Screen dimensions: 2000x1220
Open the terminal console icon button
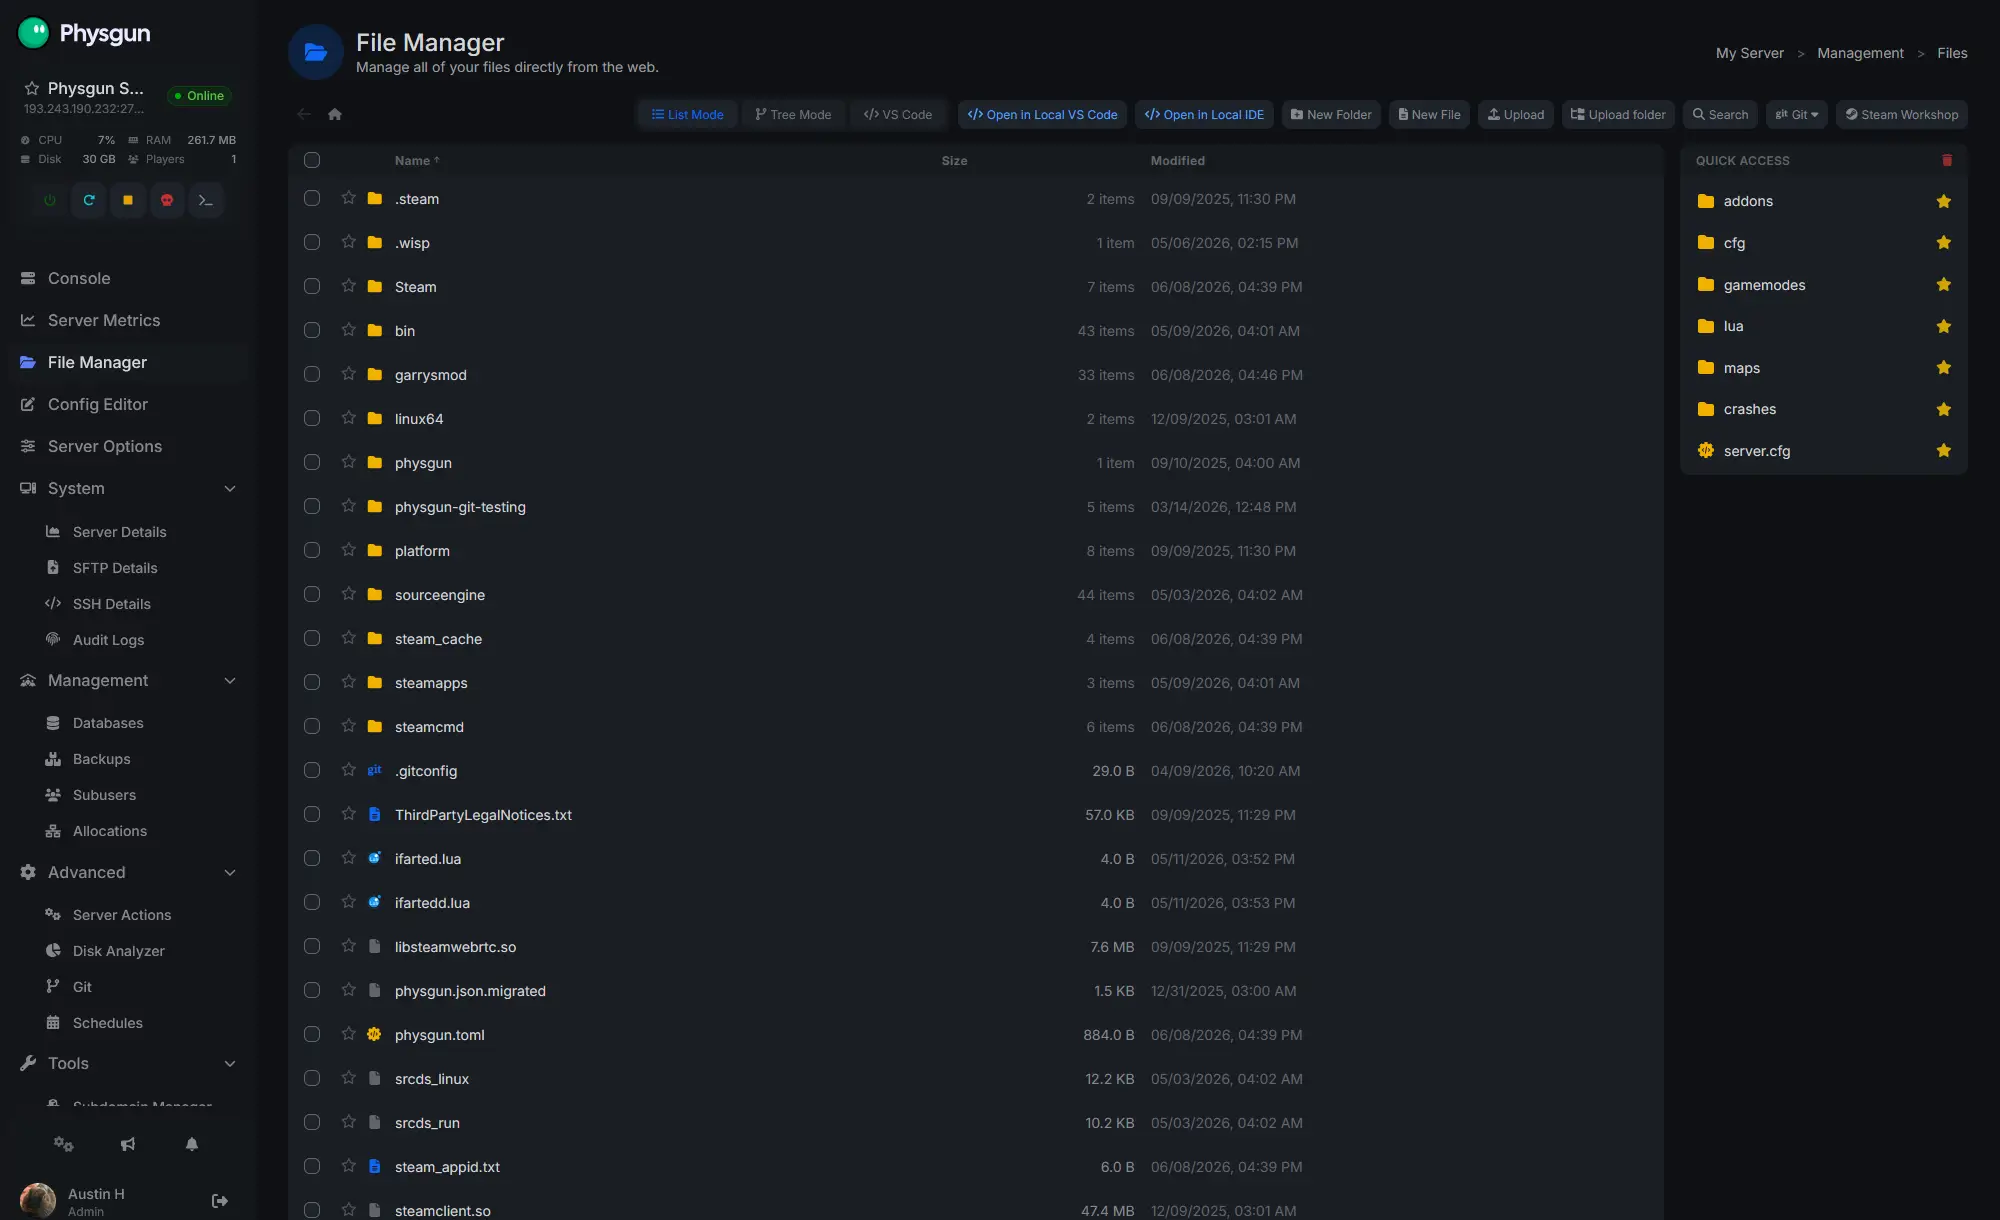[206, 200]
